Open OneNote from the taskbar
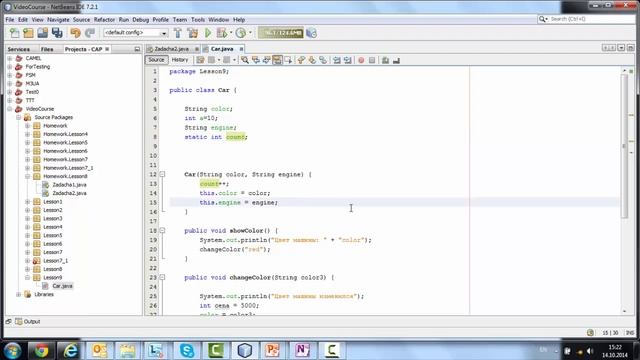 point(302,350)
